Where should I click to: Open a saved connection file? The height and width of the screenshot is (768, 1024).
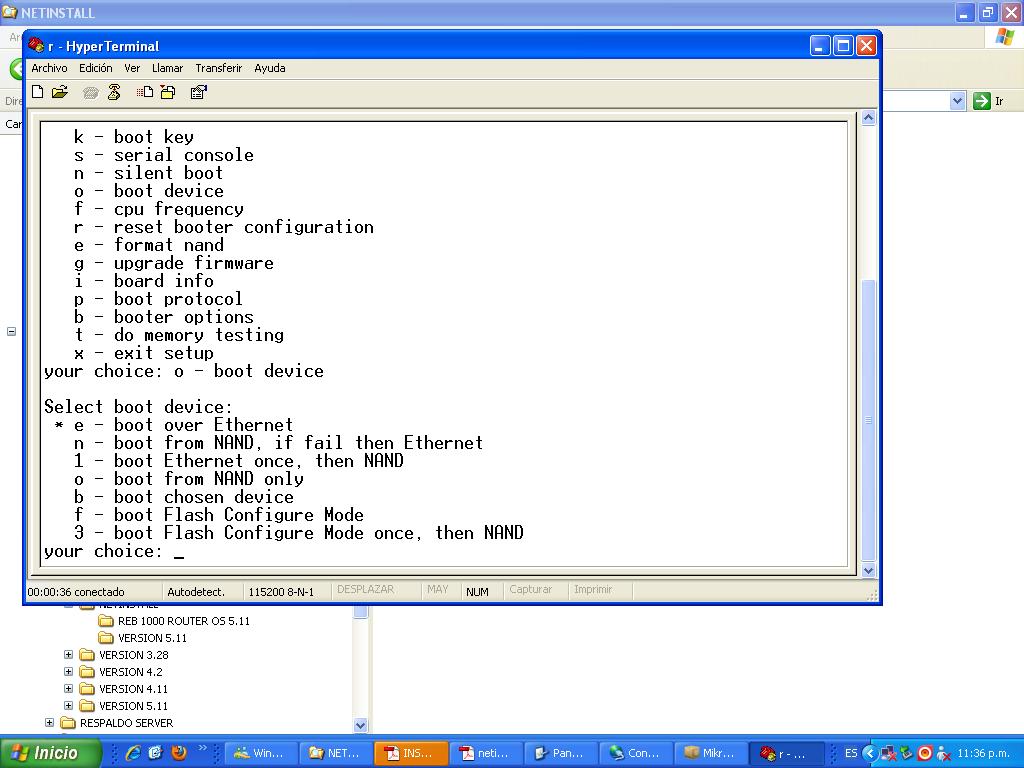(x=59, y=91)
